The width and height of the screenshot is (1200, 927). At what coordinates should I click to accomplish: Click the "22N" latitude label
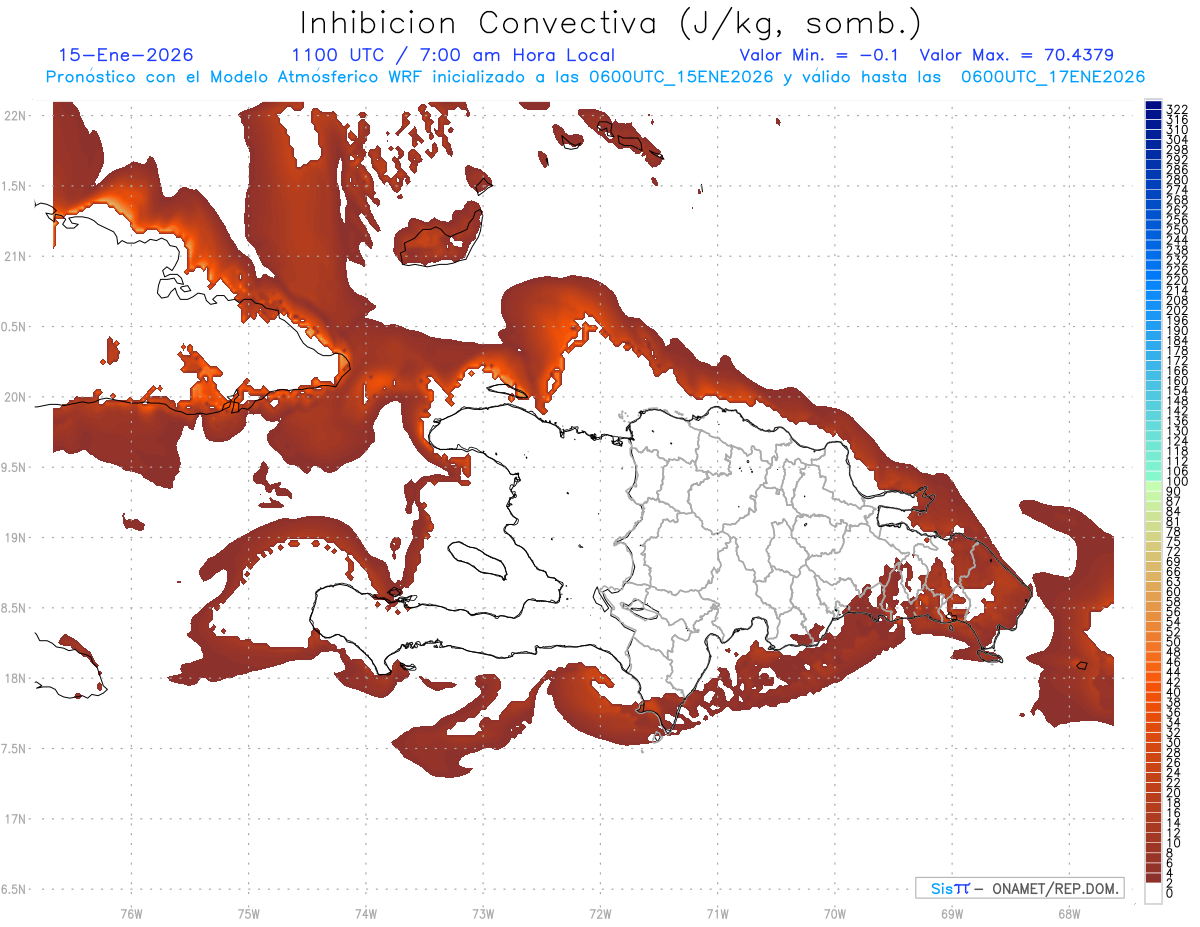coord(16,116)
